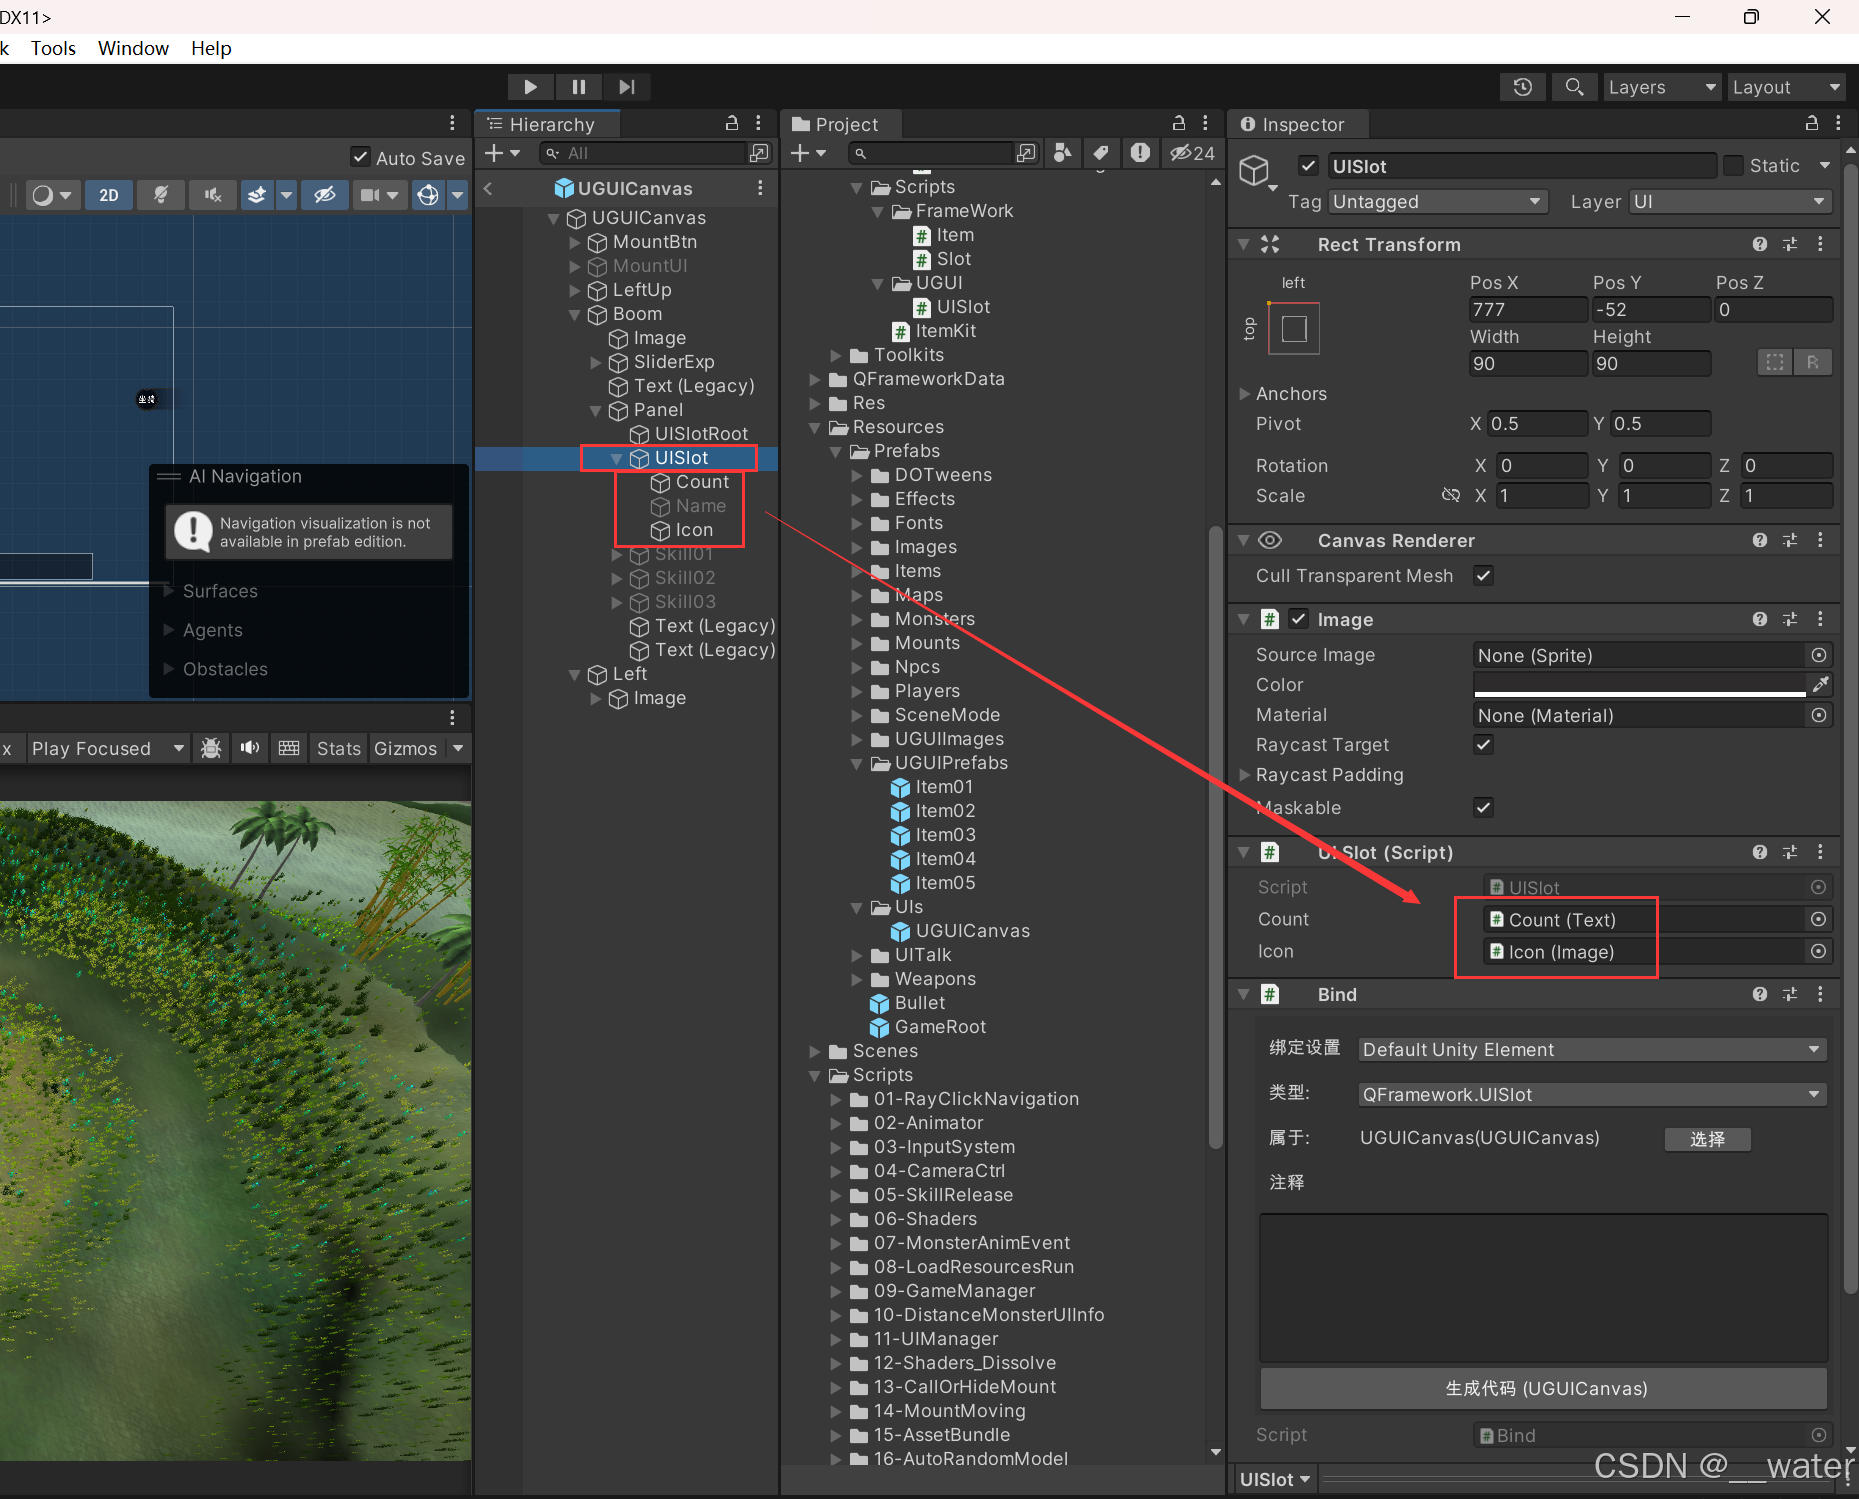Toggle the UISlot active checkbox in Inspector
The image size is (1859, 1499).
[1308, 165]
